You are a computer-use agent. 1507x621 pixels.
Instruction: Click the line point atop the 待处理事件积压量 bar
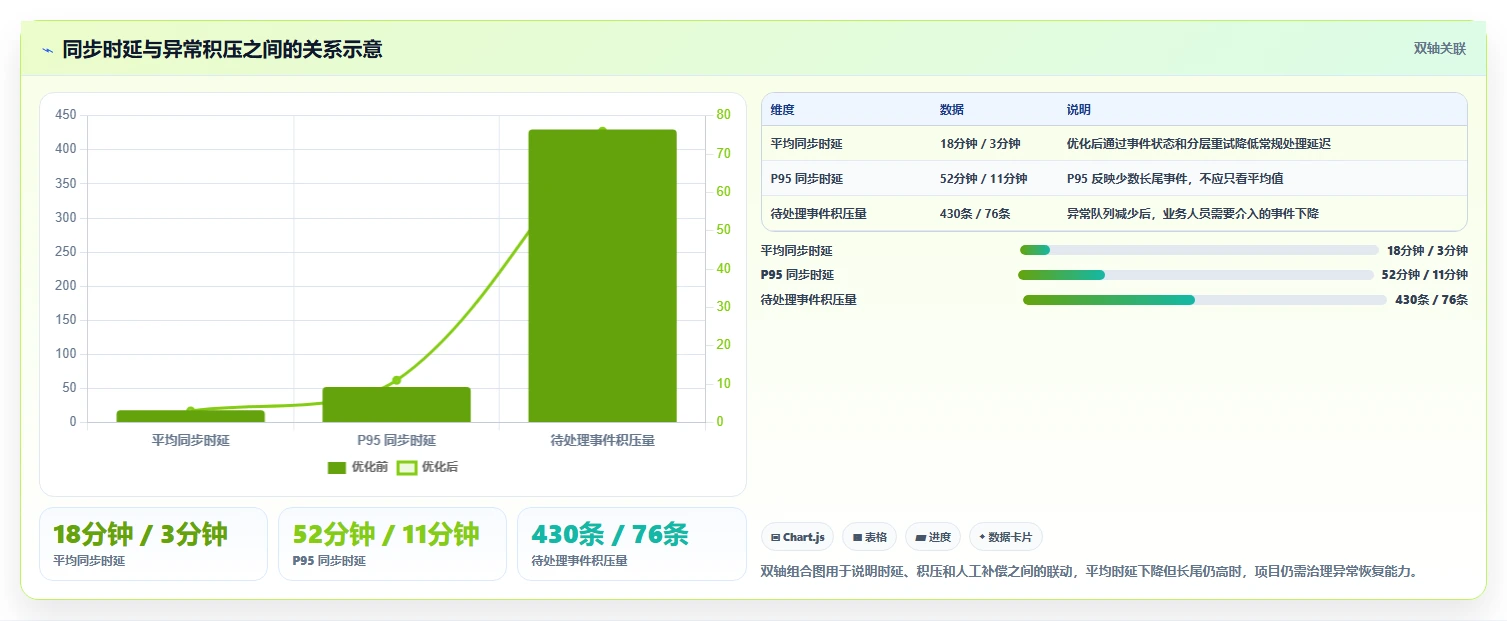click(602, 131)
